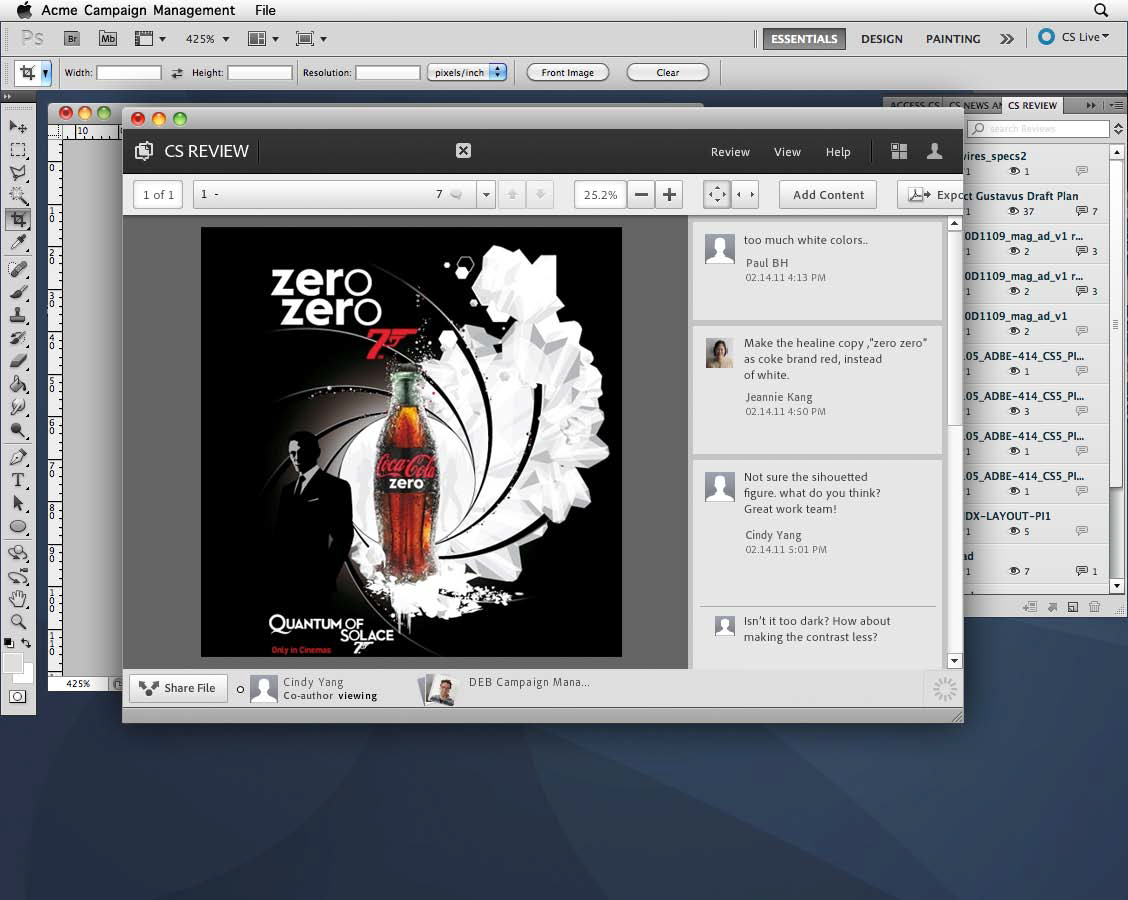Swap width and height values

177,73
